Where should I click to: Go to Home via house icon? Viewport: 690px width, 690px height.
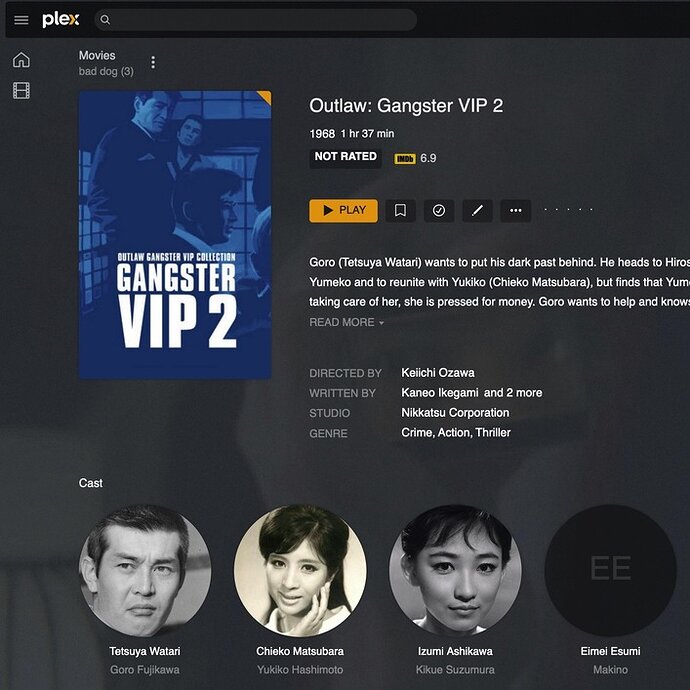point(21,59)
